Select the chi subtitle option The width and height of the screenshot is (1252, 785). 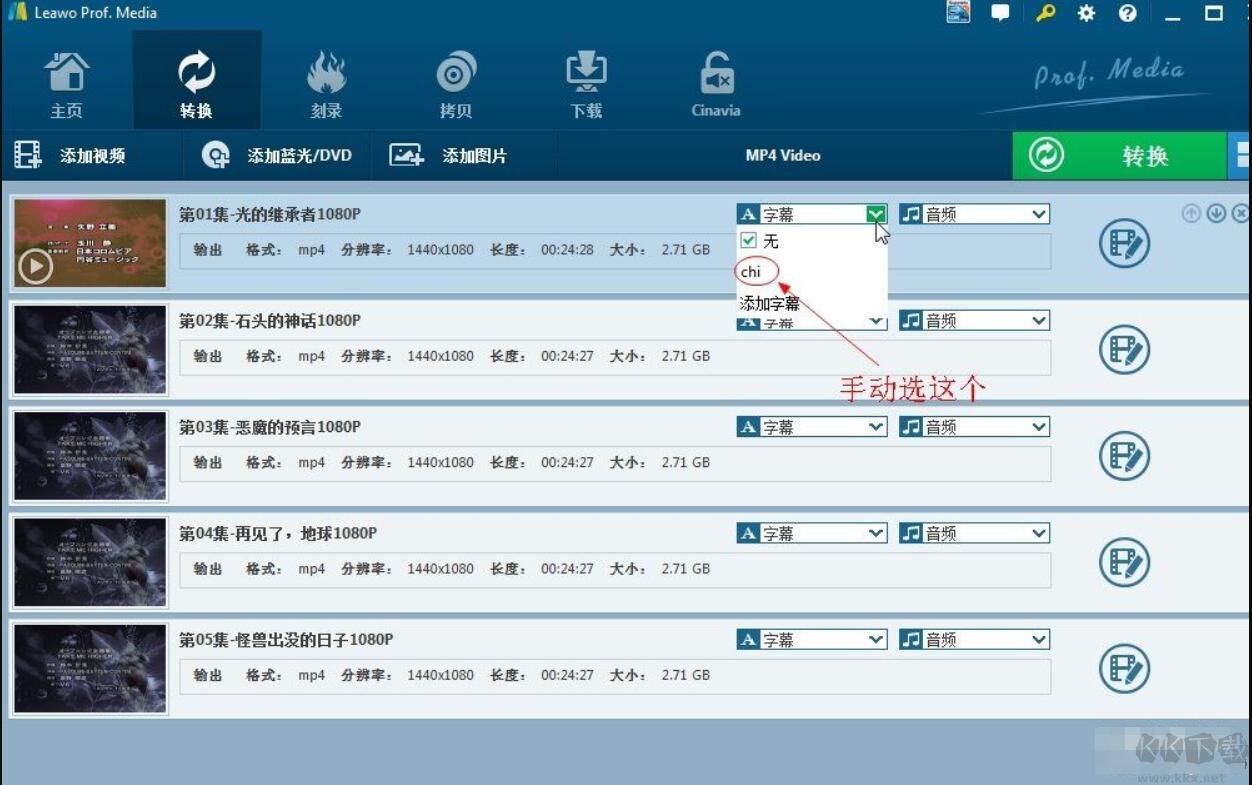pyautogui.click(x=754, y=271)
